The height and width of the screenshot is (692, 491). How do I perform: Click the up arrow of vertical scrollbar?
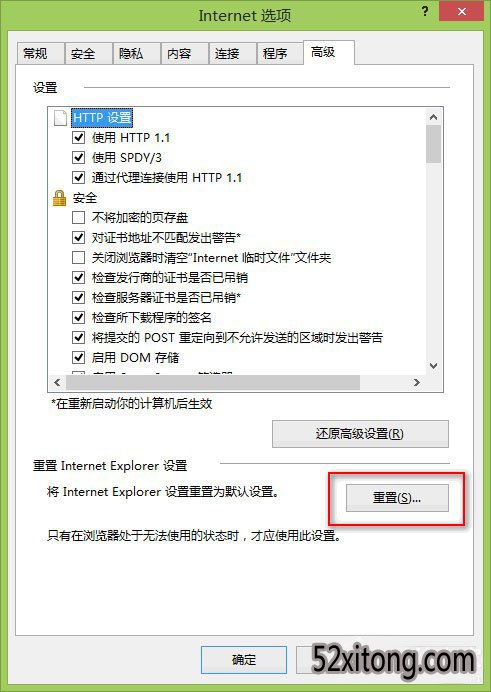pyautogui.click(x=433, y=117)
